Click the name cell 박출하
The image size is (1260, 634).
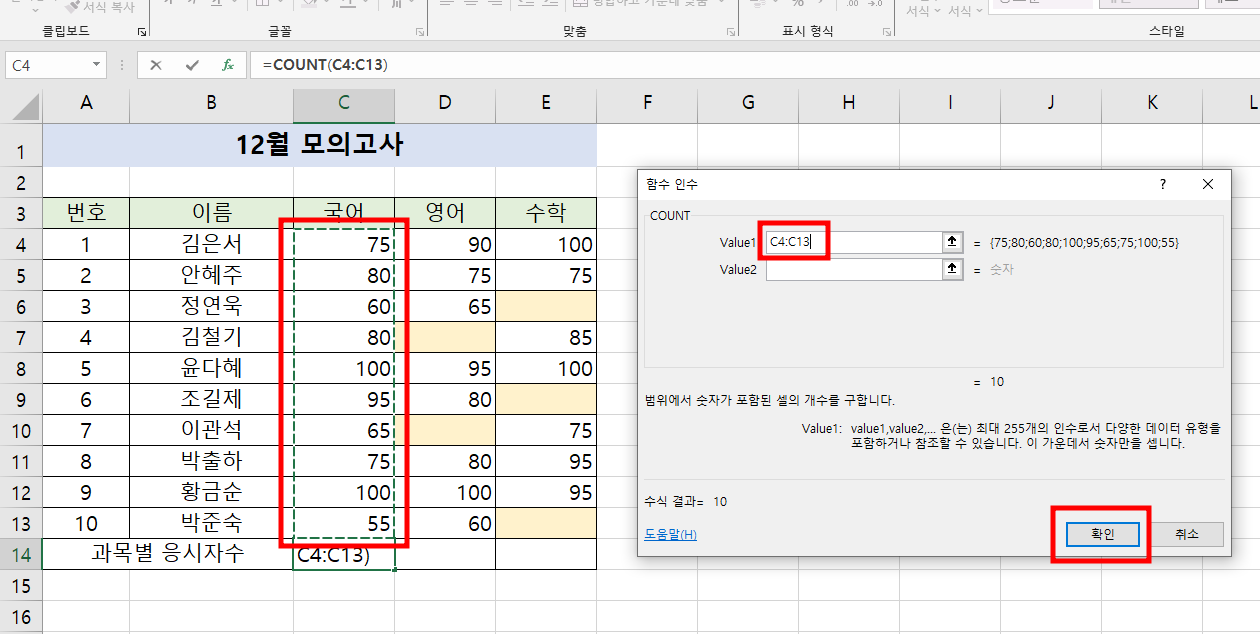[x=211, y=461]
